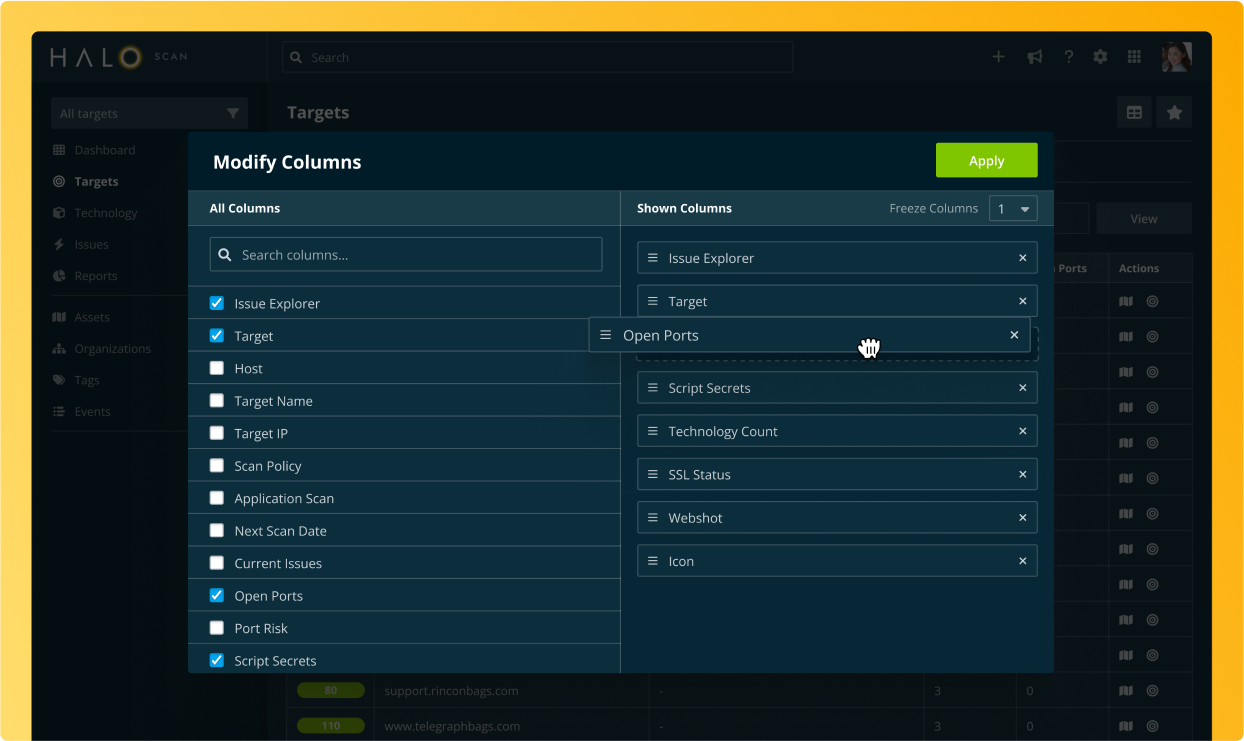1244x741 pixels.
Task: Uncheck the Issue Explorer checkbox
Action: click(x=216, y=303)
